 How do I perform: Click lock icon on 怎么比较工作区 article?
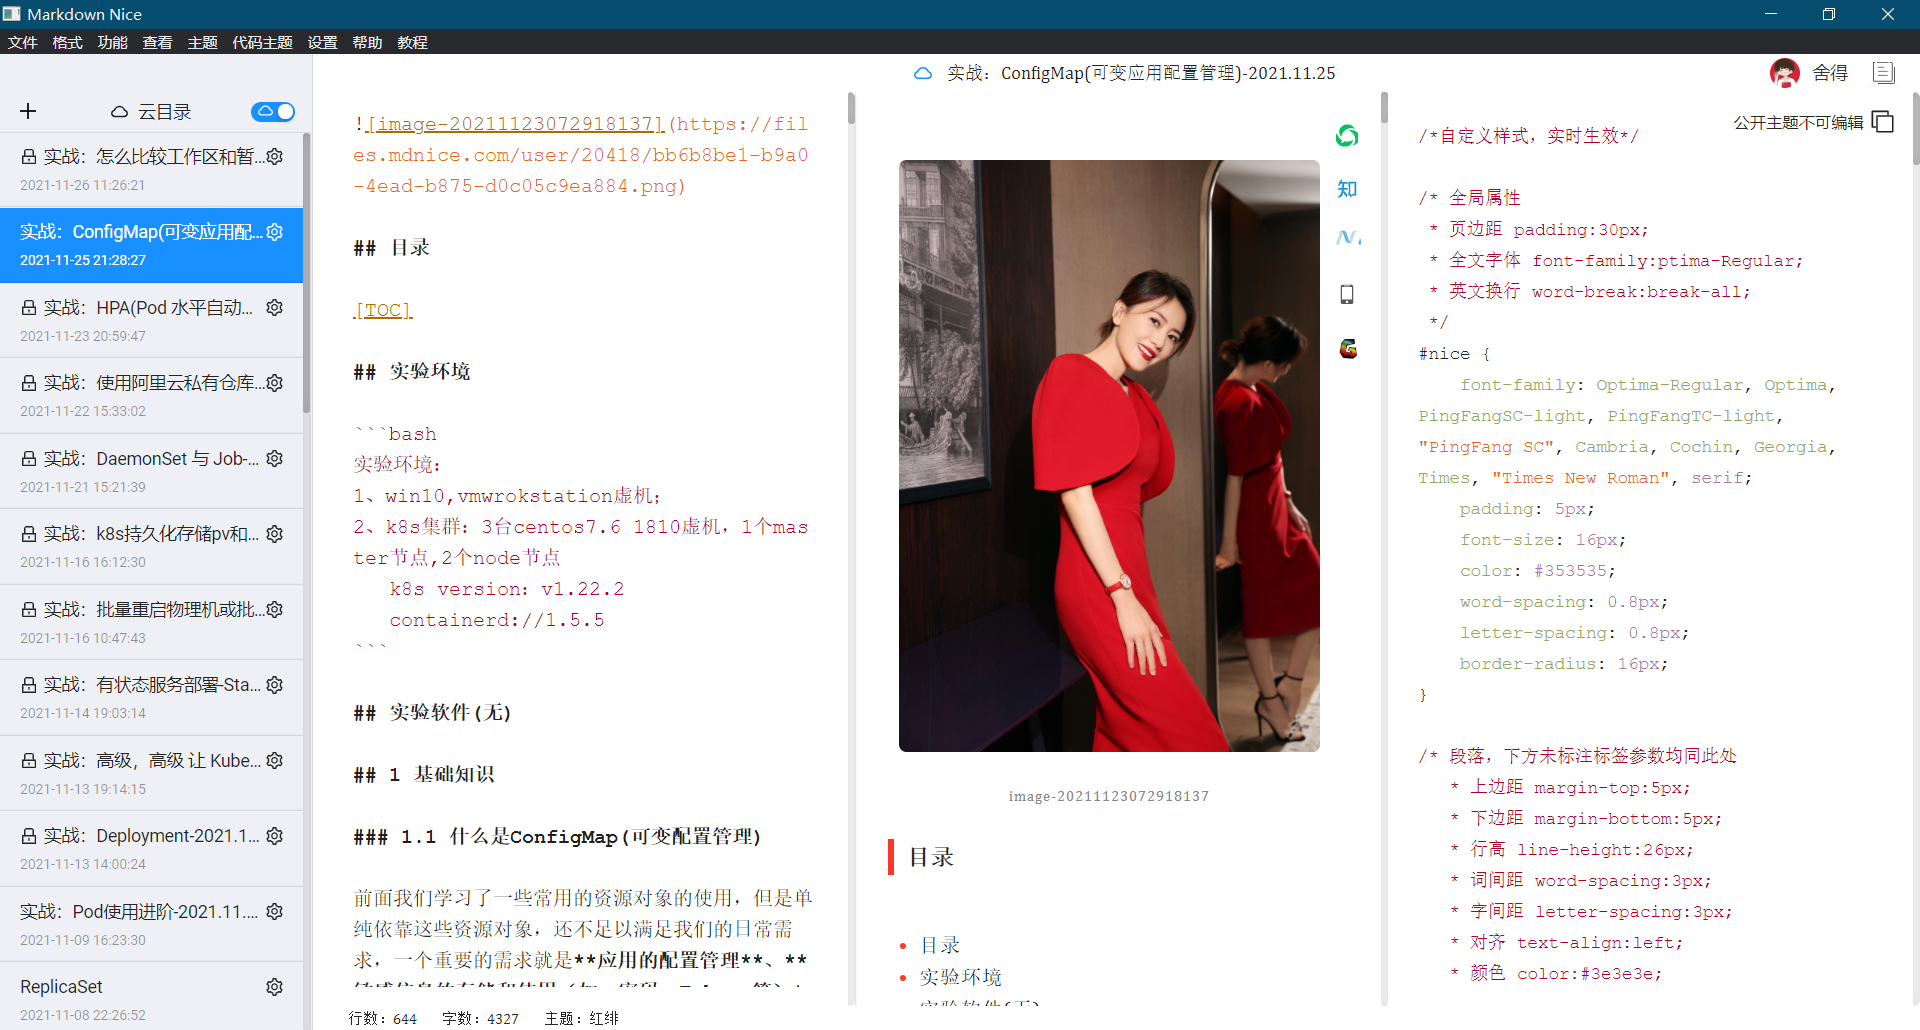click(29, 157)
